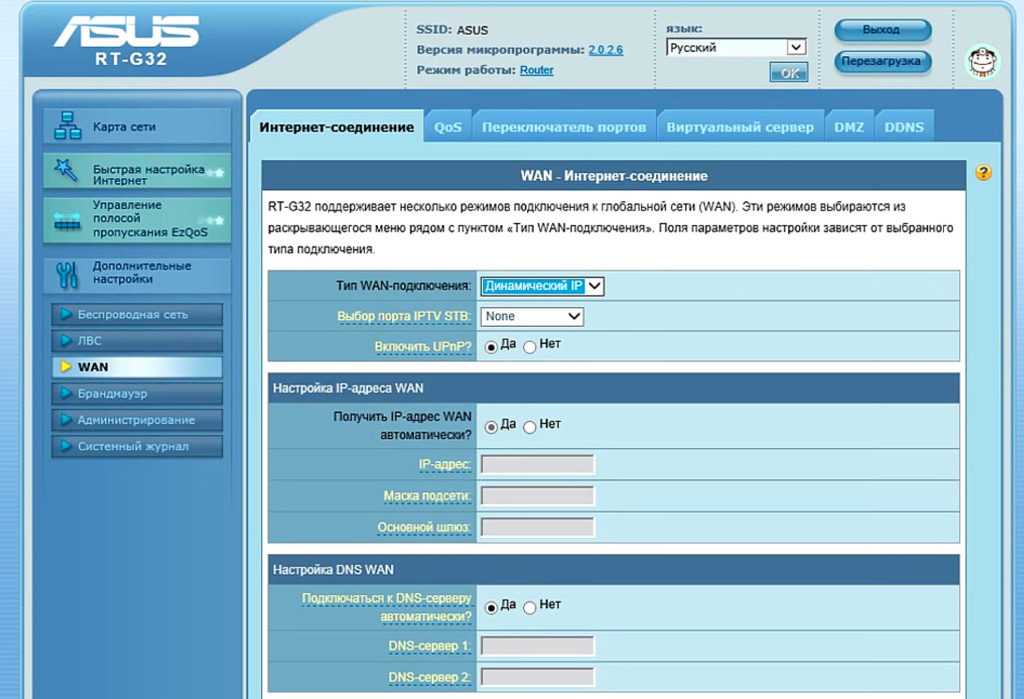Click the advanced settings wrench icon
This screenshot has height=699, width=1024.
[x=67, y=273]
